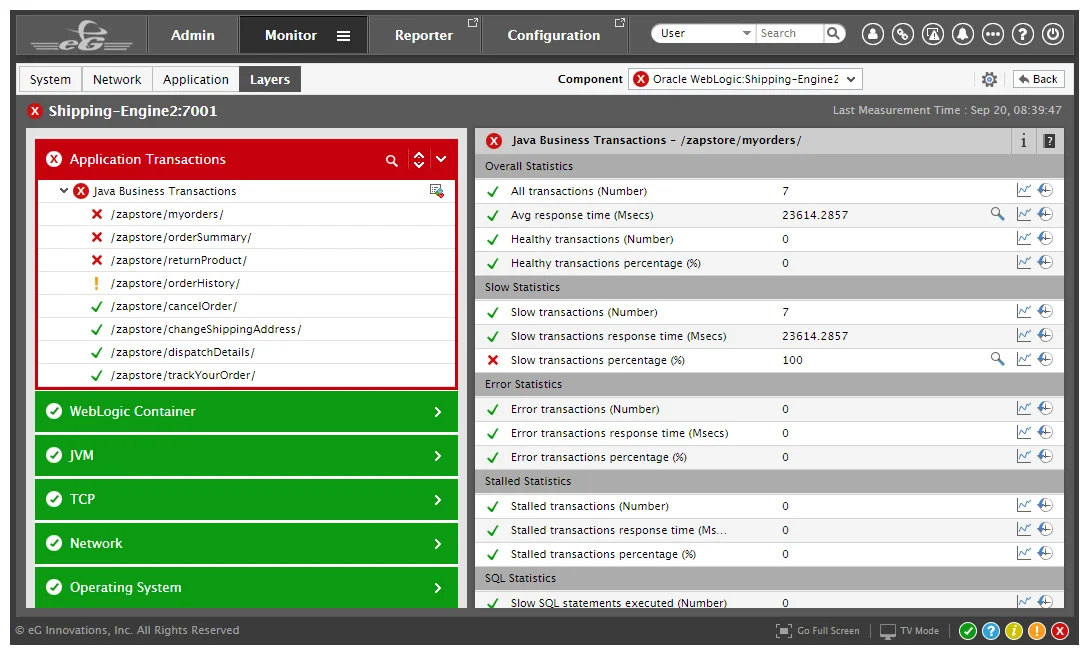Select the Layers tab
Screen dimensions: 1089x655
click(269, 79)
